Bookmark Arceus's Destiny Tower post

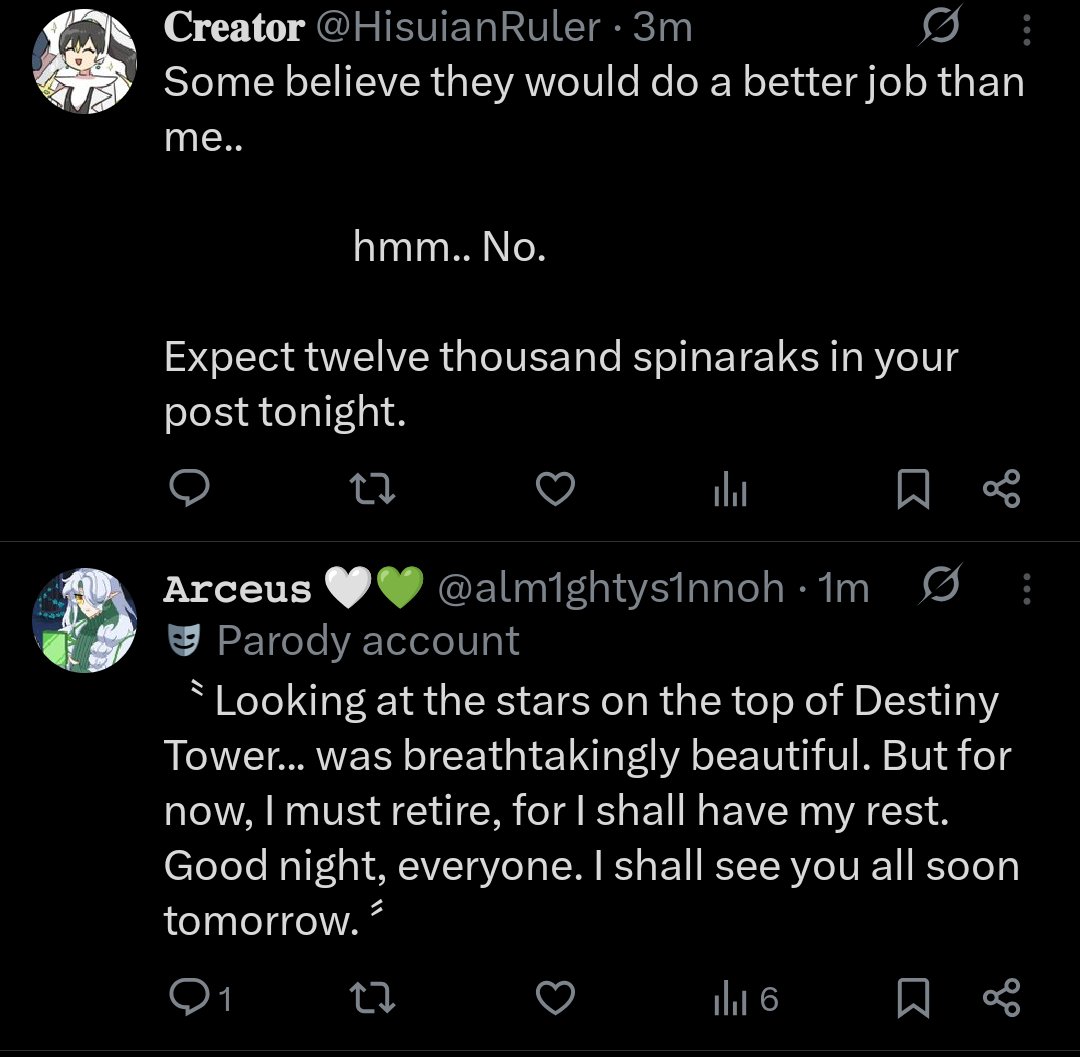[x=912, y=997]
